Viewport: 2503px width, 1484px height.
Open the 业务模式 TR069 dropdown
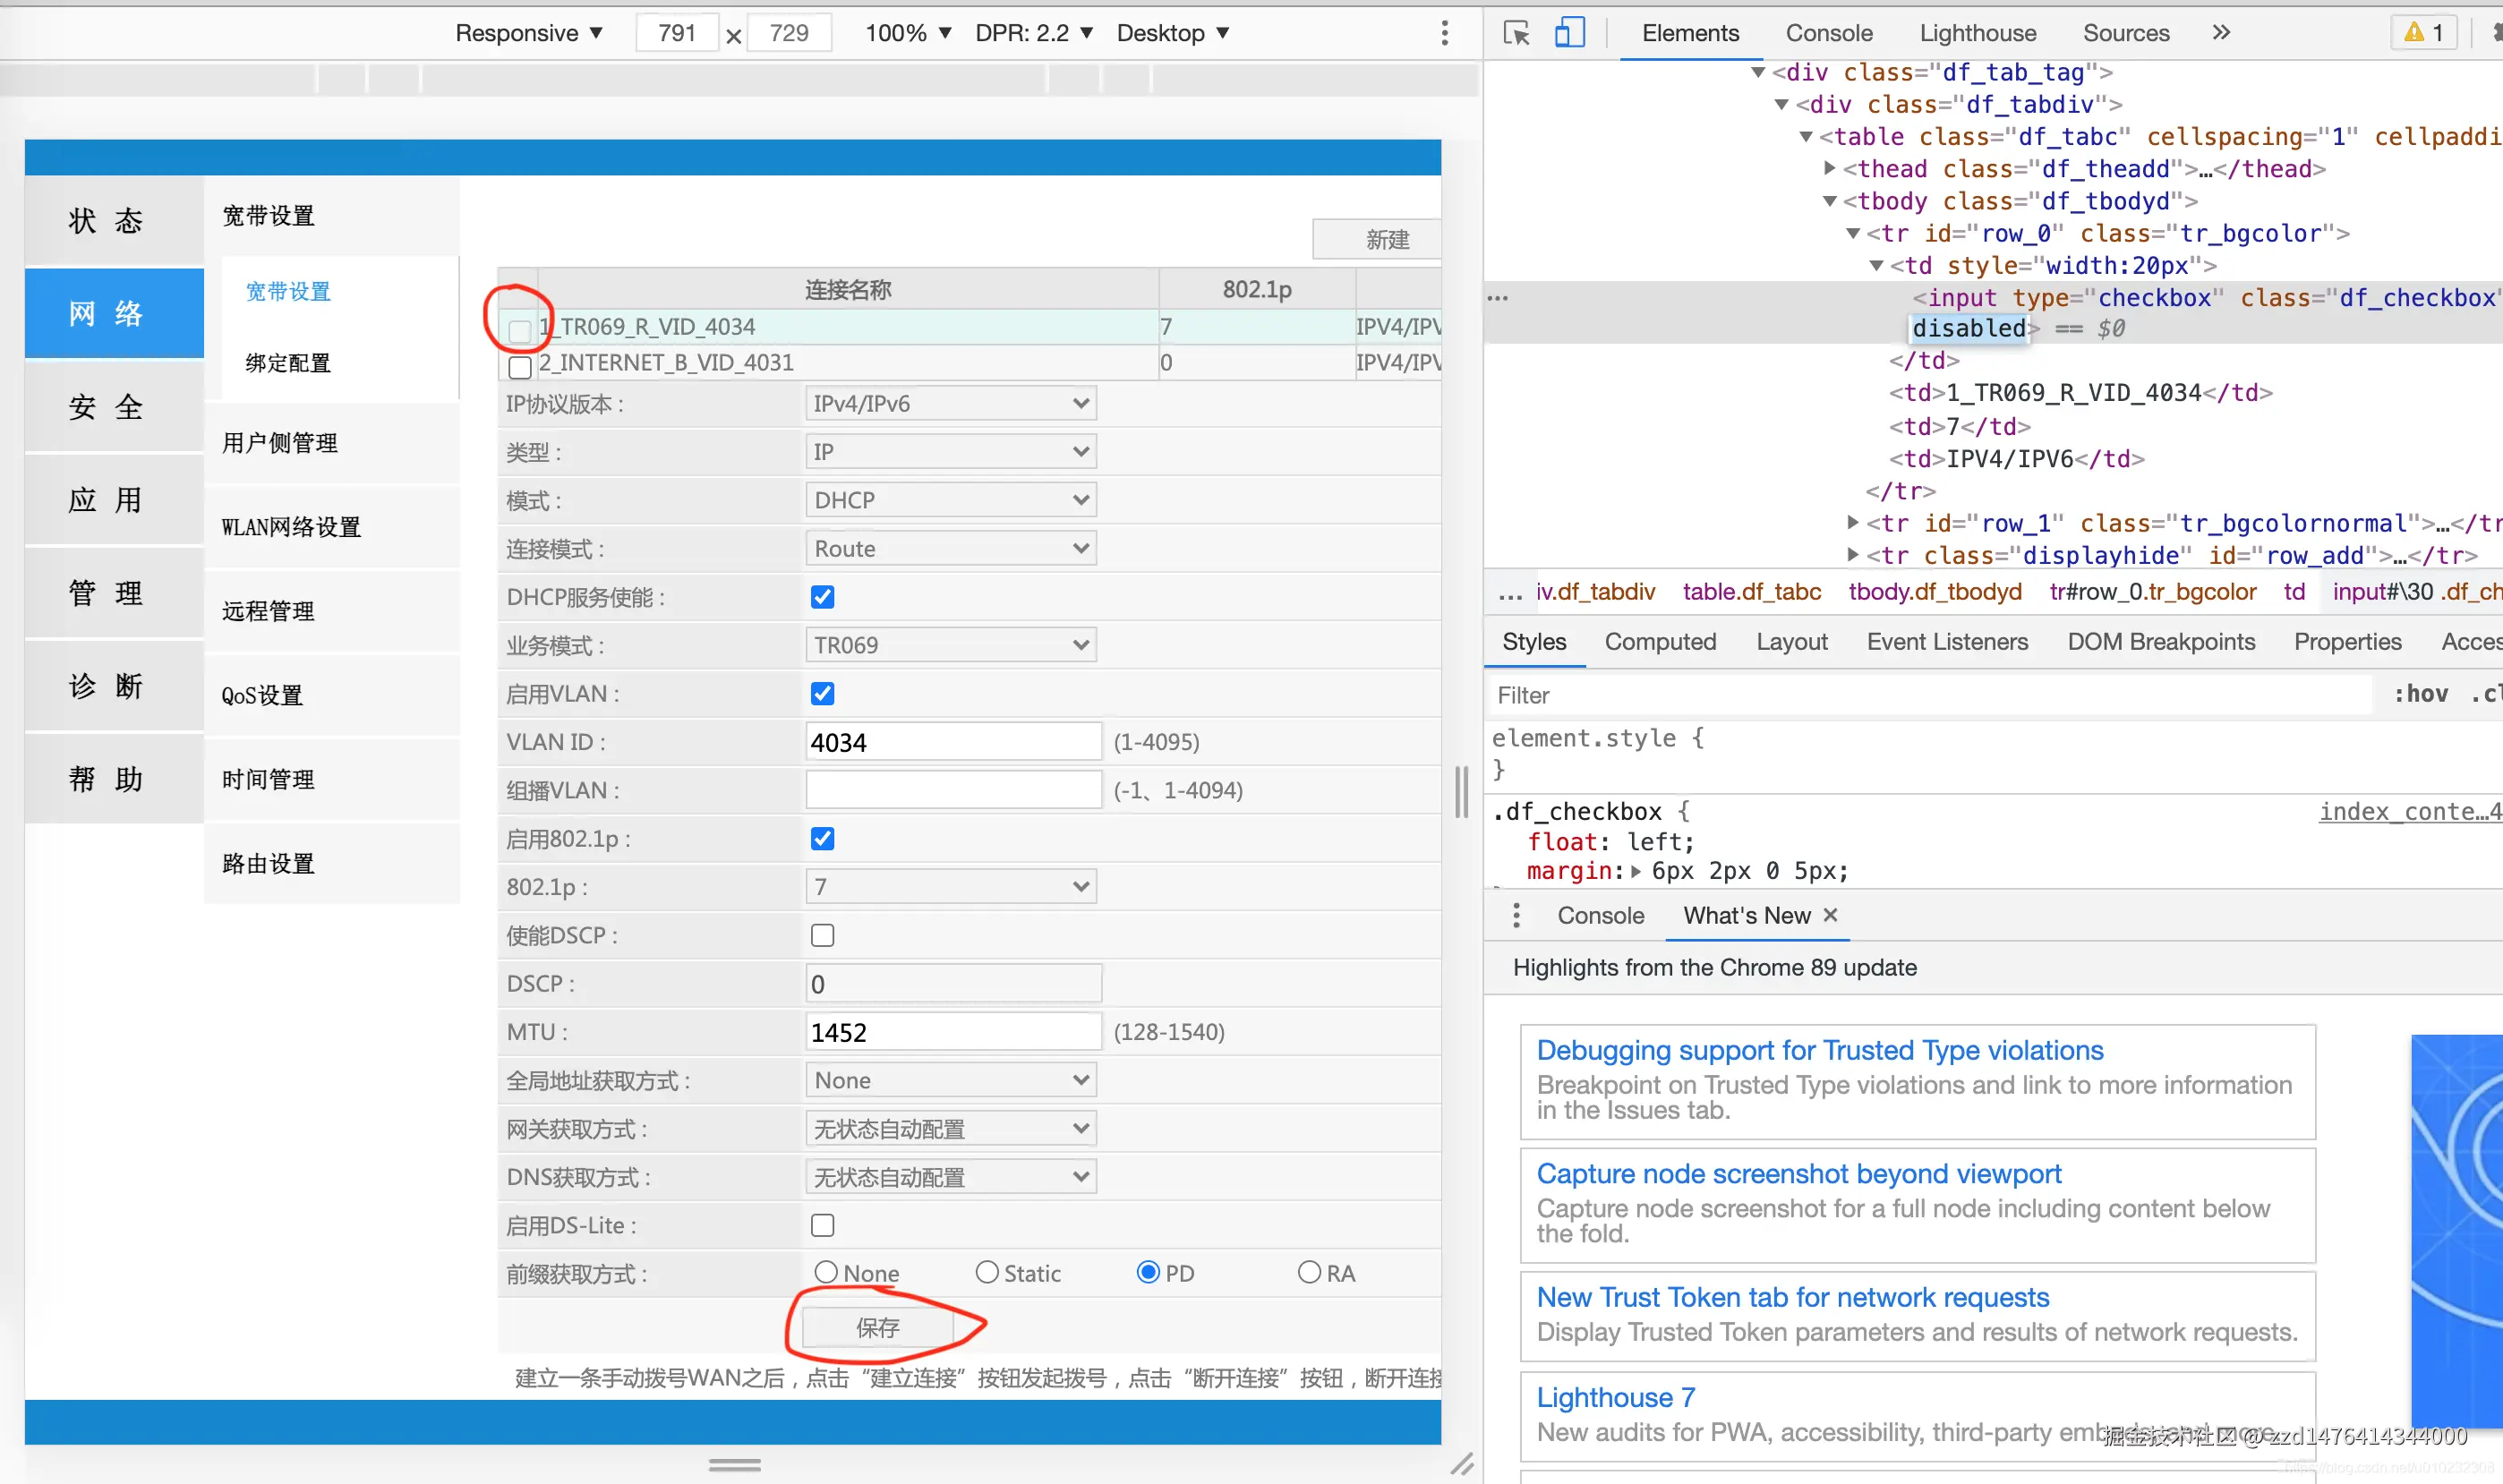950,645
